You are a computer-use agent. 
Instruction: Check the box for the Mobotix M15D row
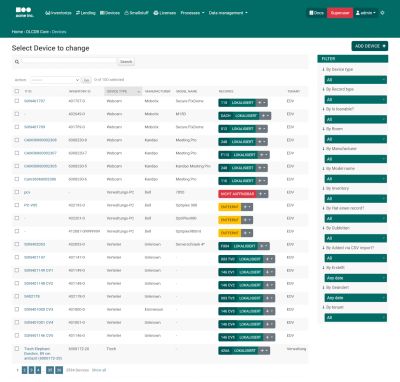point(17,114)
